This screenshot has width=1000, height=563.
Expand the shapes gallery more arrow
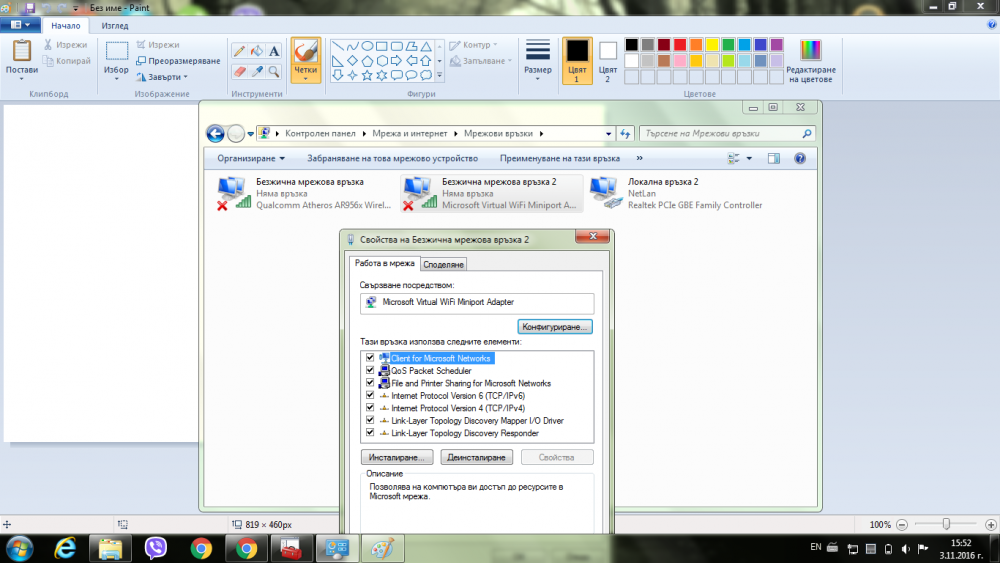439,75
